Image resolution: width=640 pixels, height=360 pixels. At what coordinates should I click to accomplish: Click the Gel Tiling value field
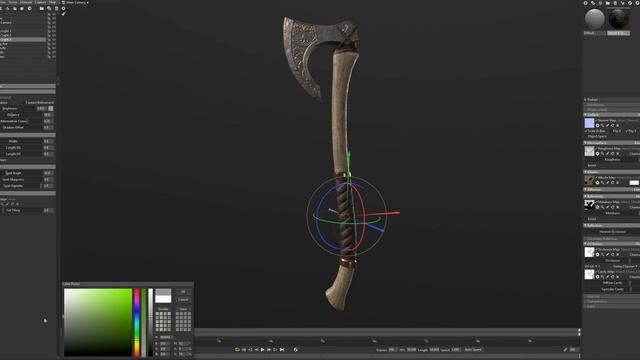click(x=48, y=210)
